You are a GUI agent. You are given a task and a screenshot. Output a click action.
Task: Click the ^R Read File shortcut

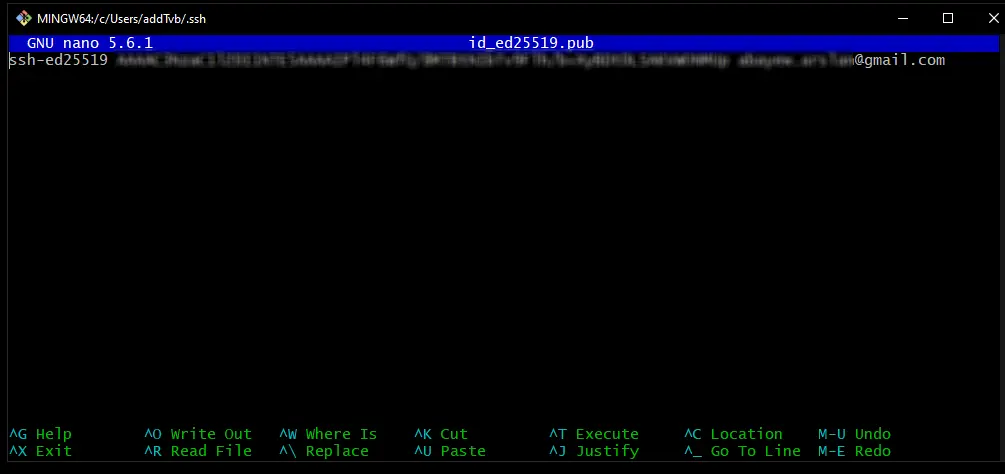[x=198, y=451]
